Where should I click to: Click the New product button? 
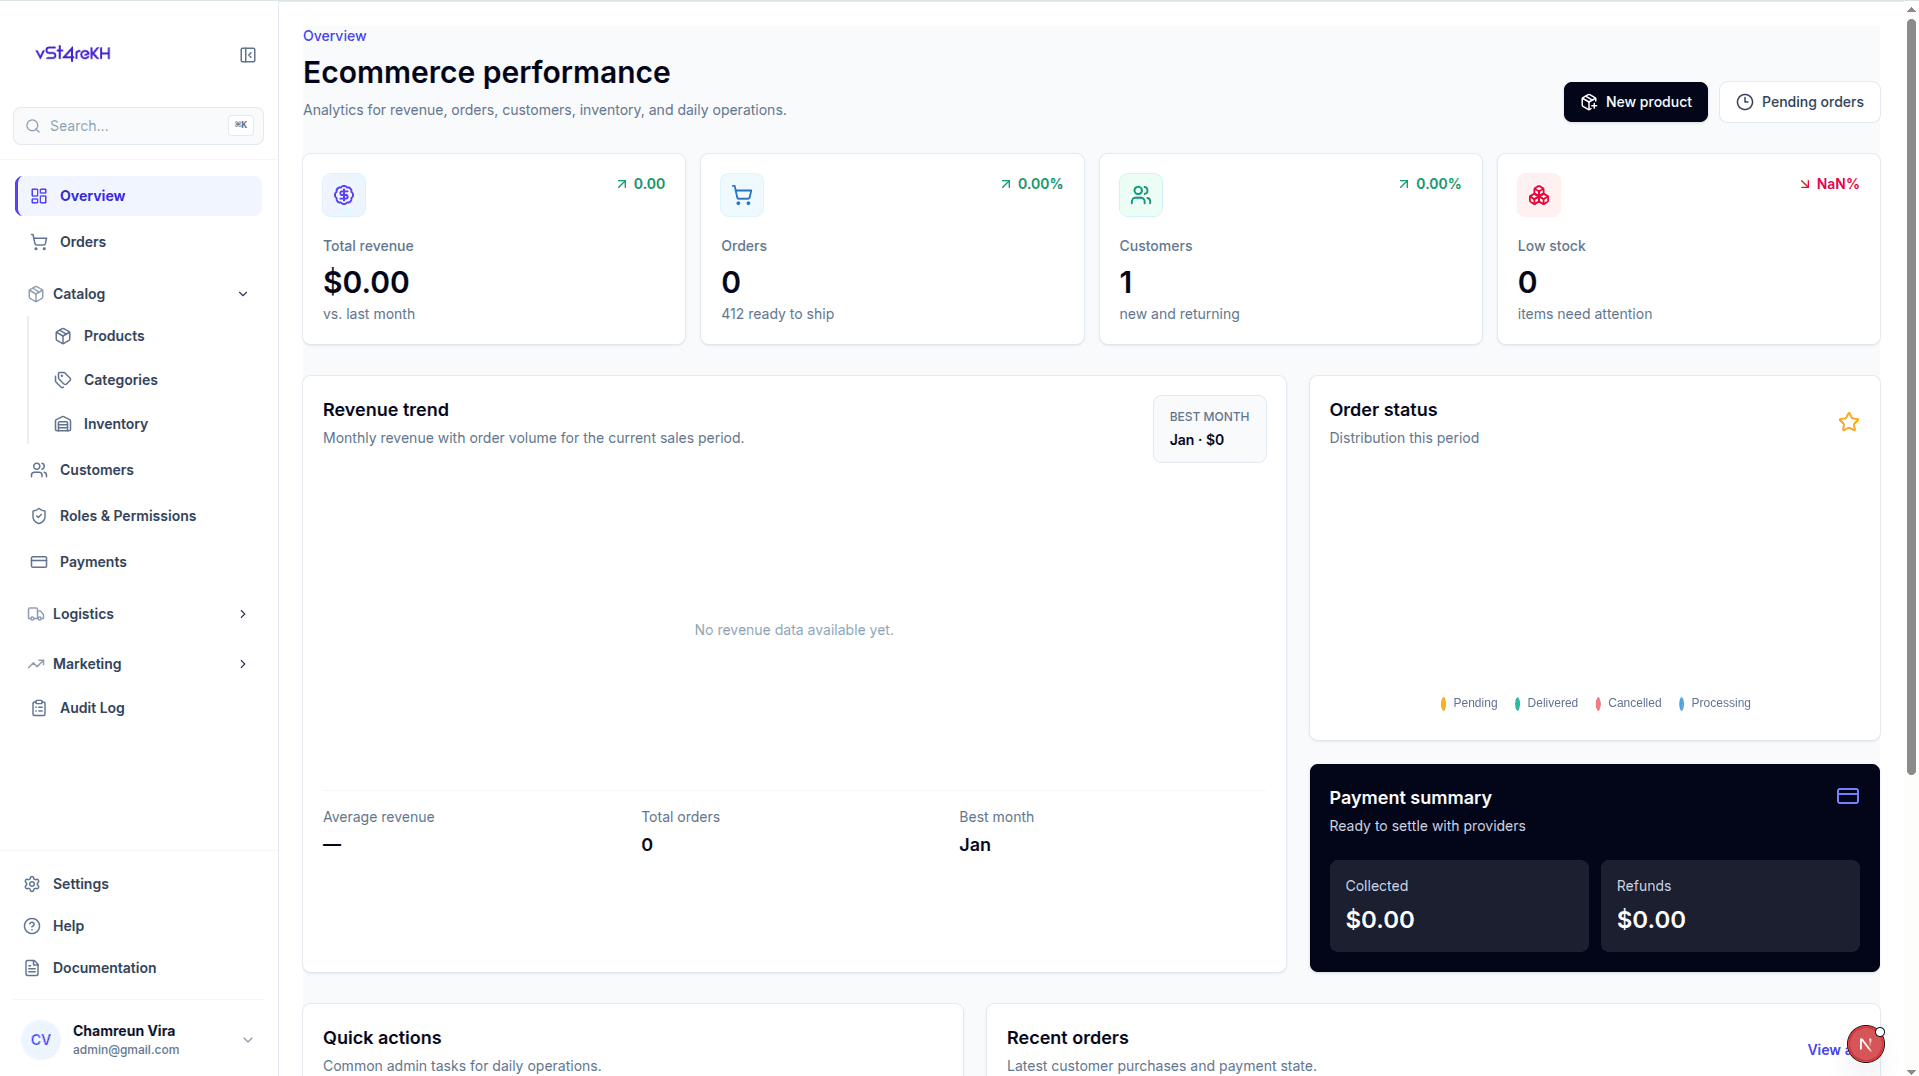tap(1636, 102)
